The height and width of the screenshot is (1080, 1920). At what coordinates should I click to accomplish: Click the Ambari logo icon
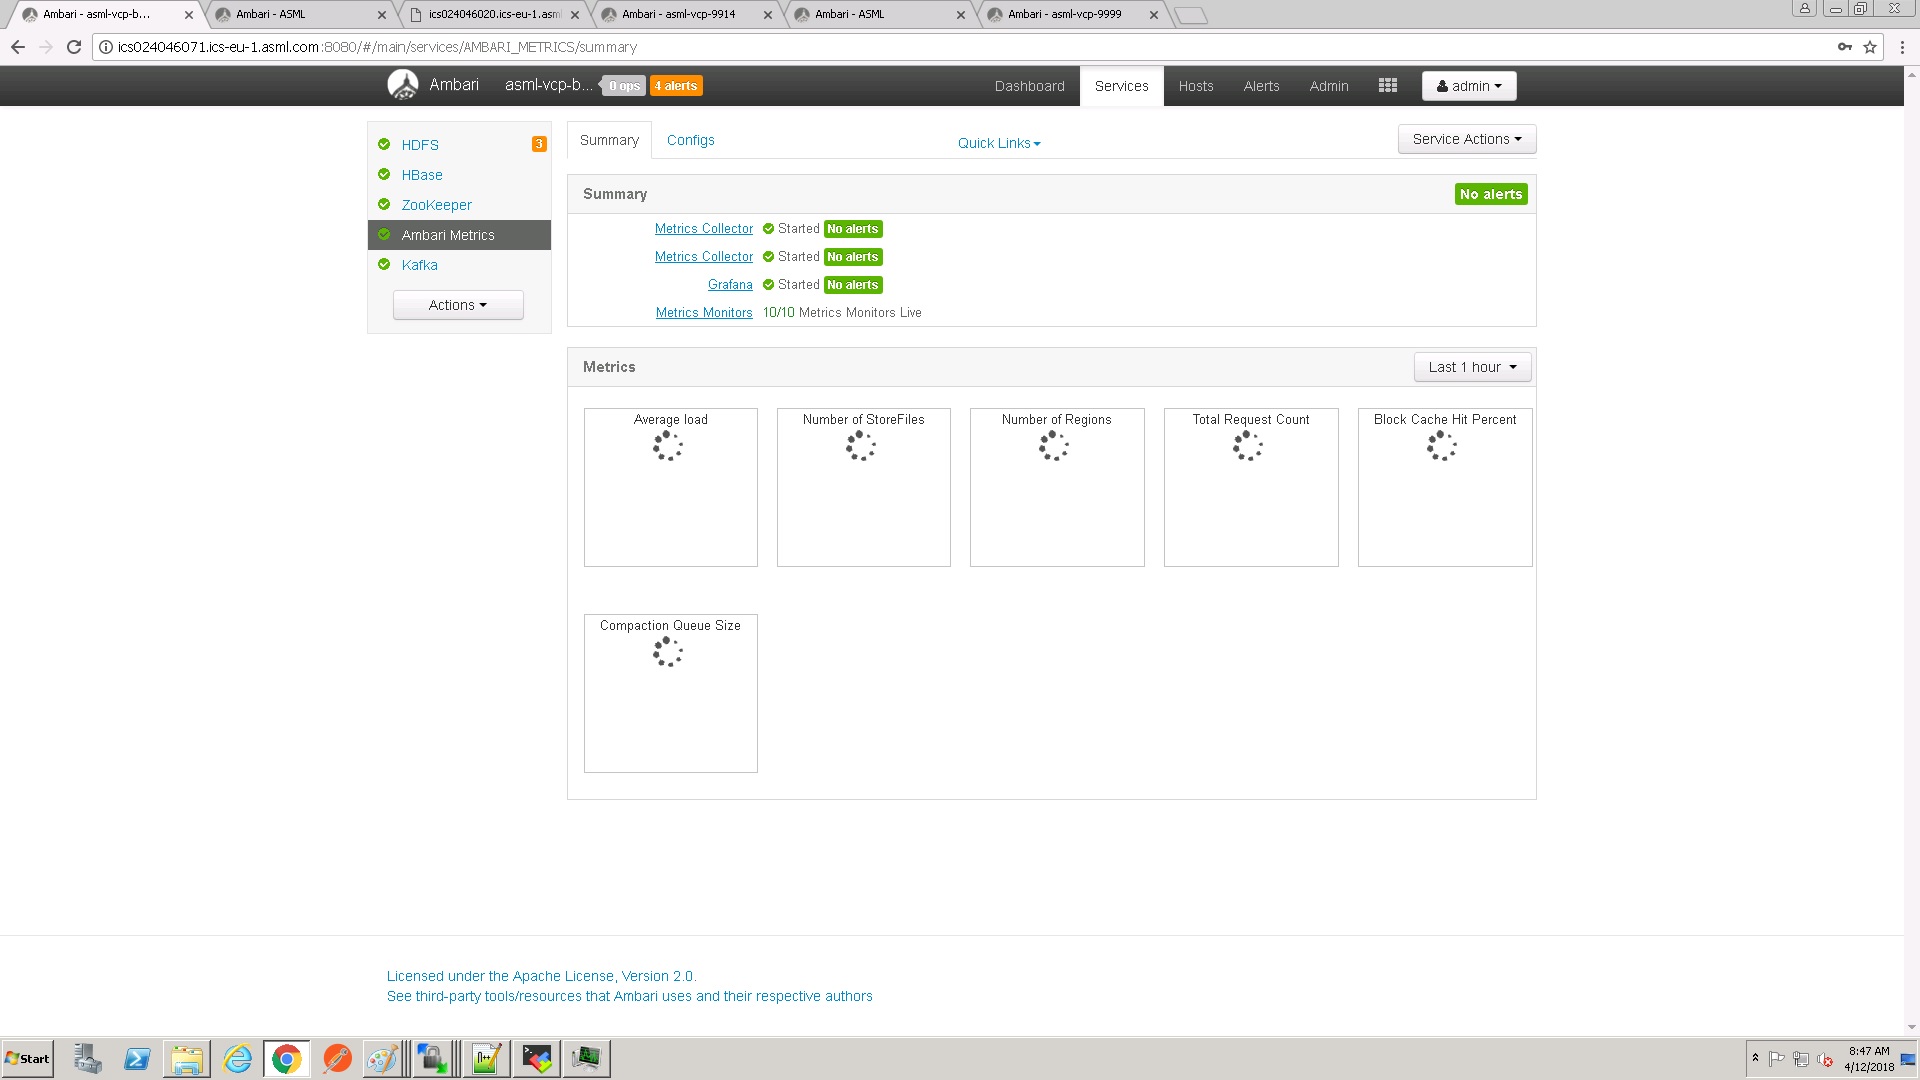403,85
